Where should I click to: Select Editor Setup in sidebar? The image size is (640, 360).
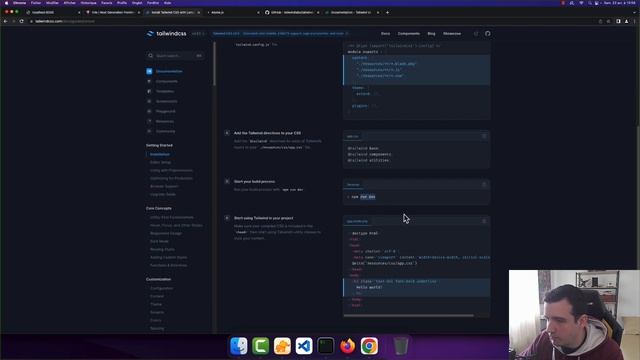tap(160, 162)
